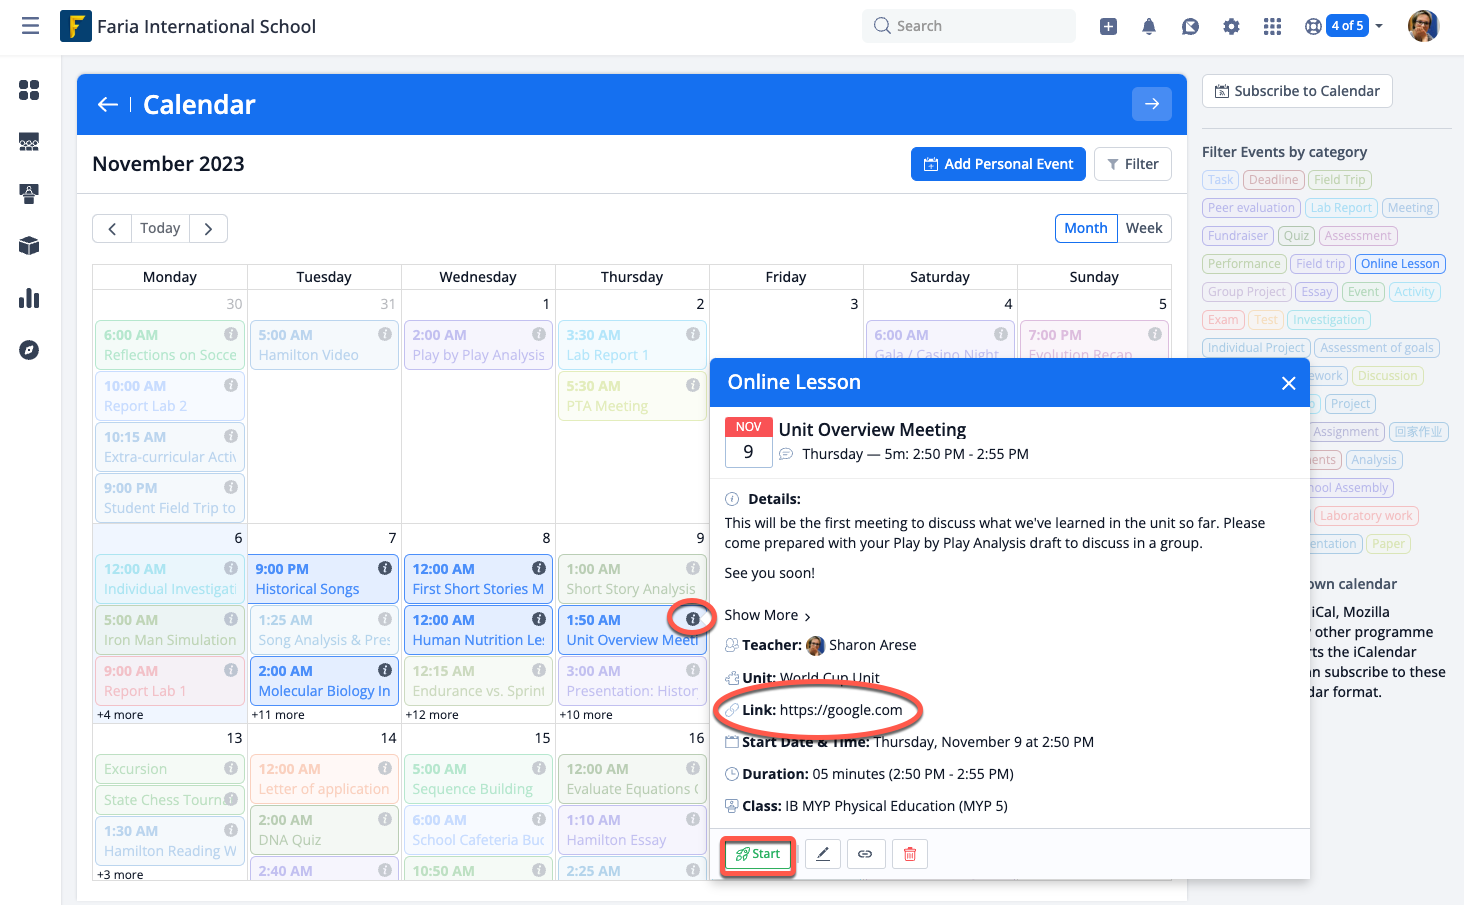Click the Add Personal Event button
The width and height of the screenshot is (1464, 905).
click(x=997, y=164)
